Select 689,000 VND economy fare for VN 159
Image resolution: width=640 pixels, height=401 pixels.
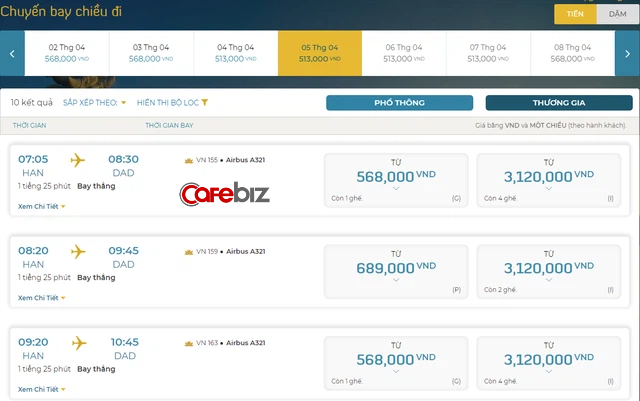pyautogui.click(x=397, y=267)
